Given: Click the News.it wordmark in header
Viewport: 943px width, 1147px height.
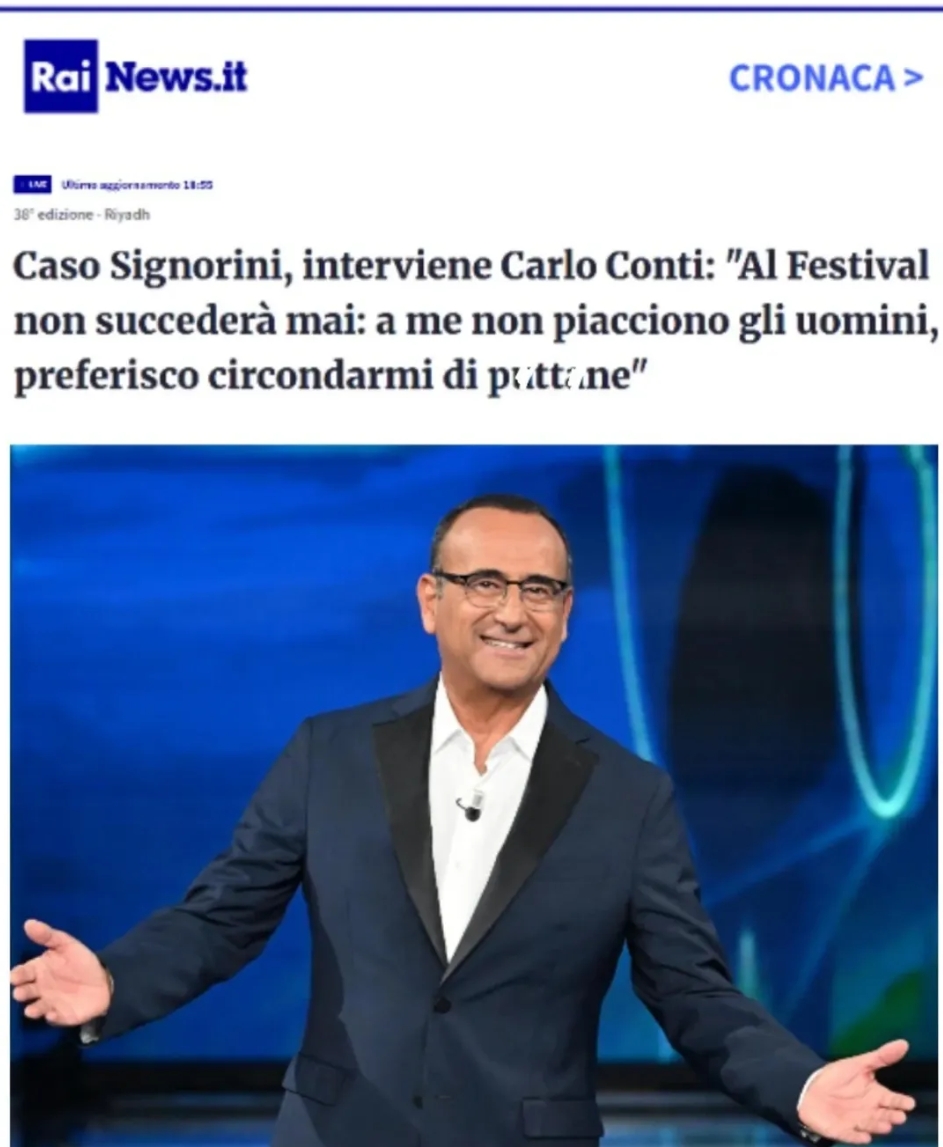Looking at the screenshot, I should (x=176, y=76).
